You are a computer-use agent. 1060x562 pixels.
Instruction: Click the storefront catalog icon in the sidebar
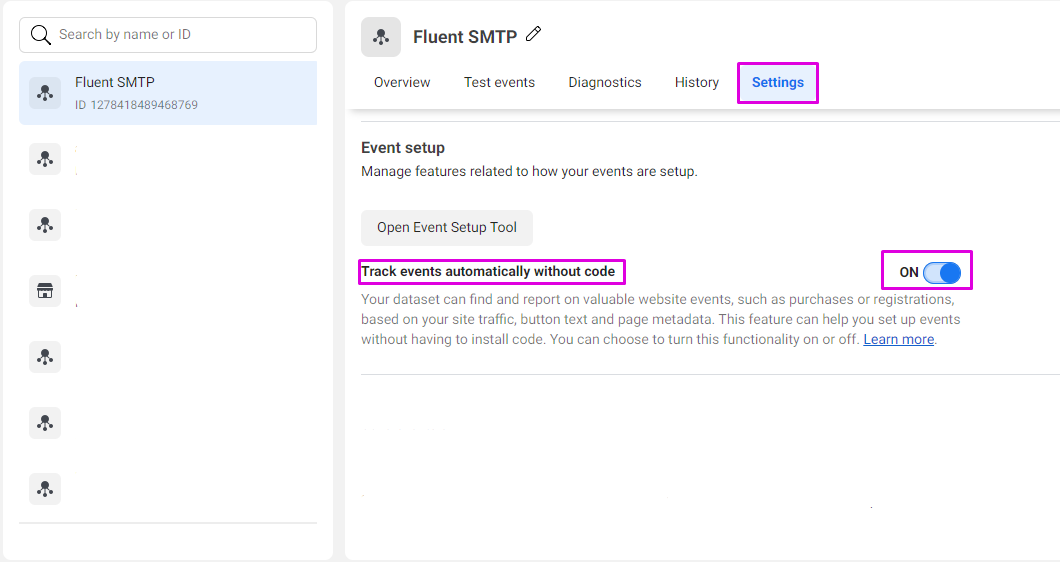coord(45,291)
